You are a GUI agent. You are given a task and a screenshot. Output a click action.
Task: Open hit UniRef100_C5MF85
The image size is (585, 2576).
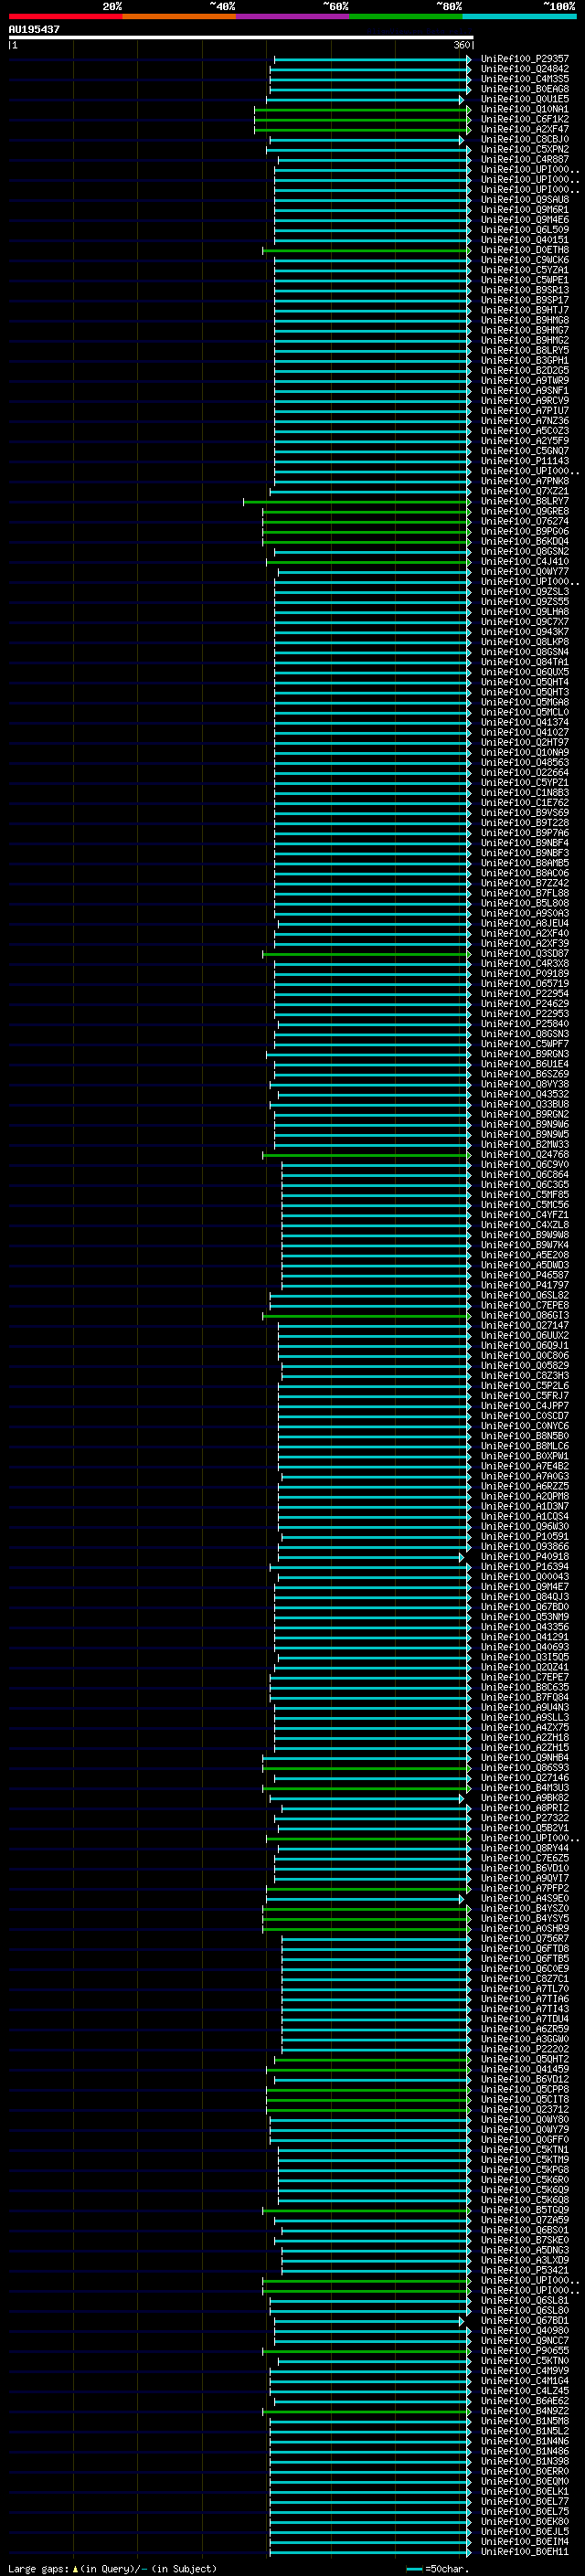coord(525,1194)
